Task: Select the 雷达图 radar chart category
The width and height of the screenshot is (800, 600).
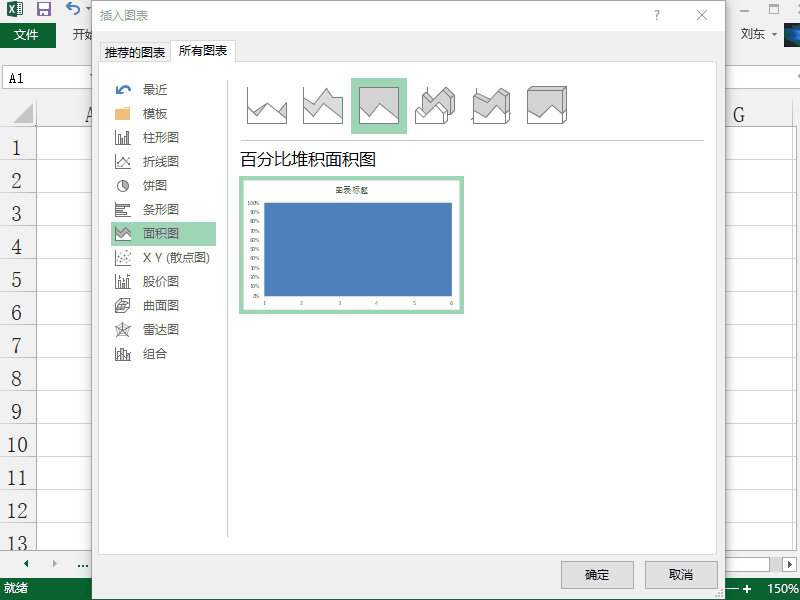Action: (x=163, y=330)
